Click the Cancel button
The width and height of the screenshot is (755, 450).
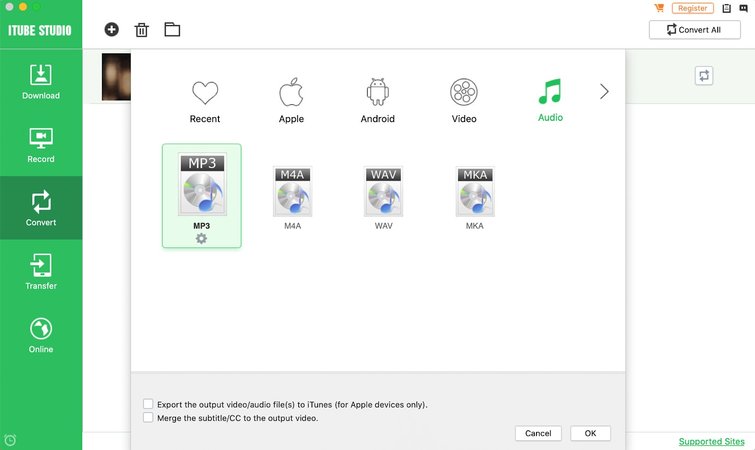click(538, 433)
